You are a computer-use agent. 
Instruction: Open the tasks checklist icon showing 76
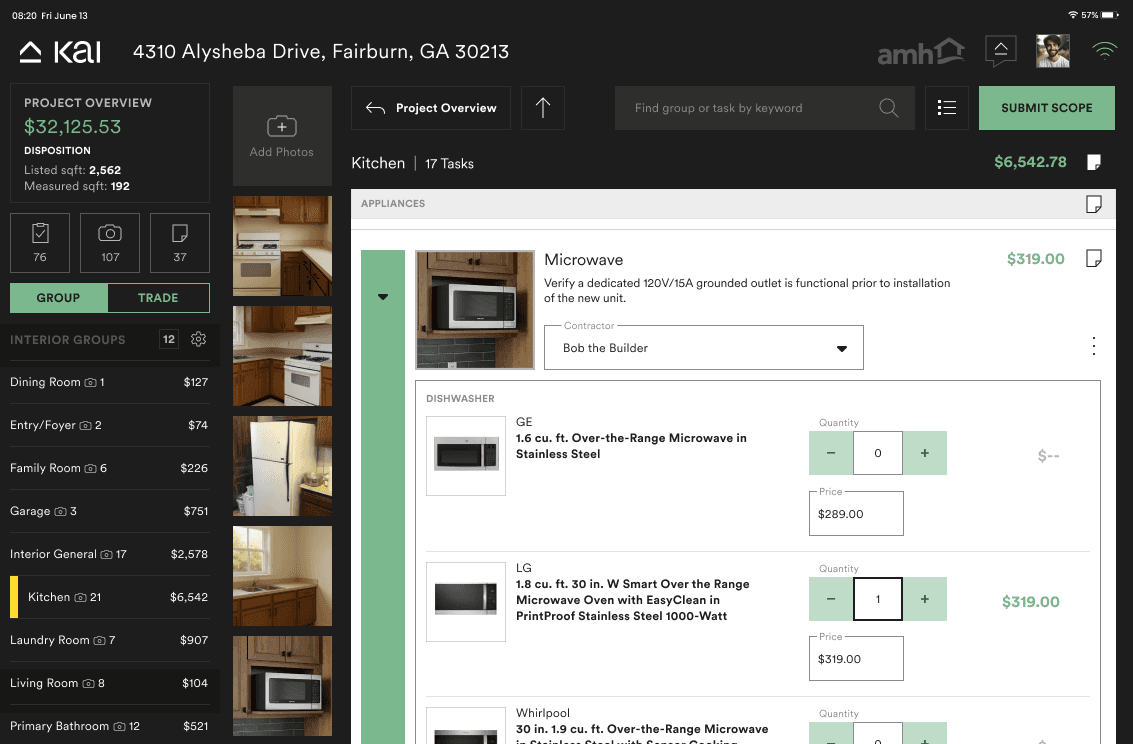click(x=40, y=243)
